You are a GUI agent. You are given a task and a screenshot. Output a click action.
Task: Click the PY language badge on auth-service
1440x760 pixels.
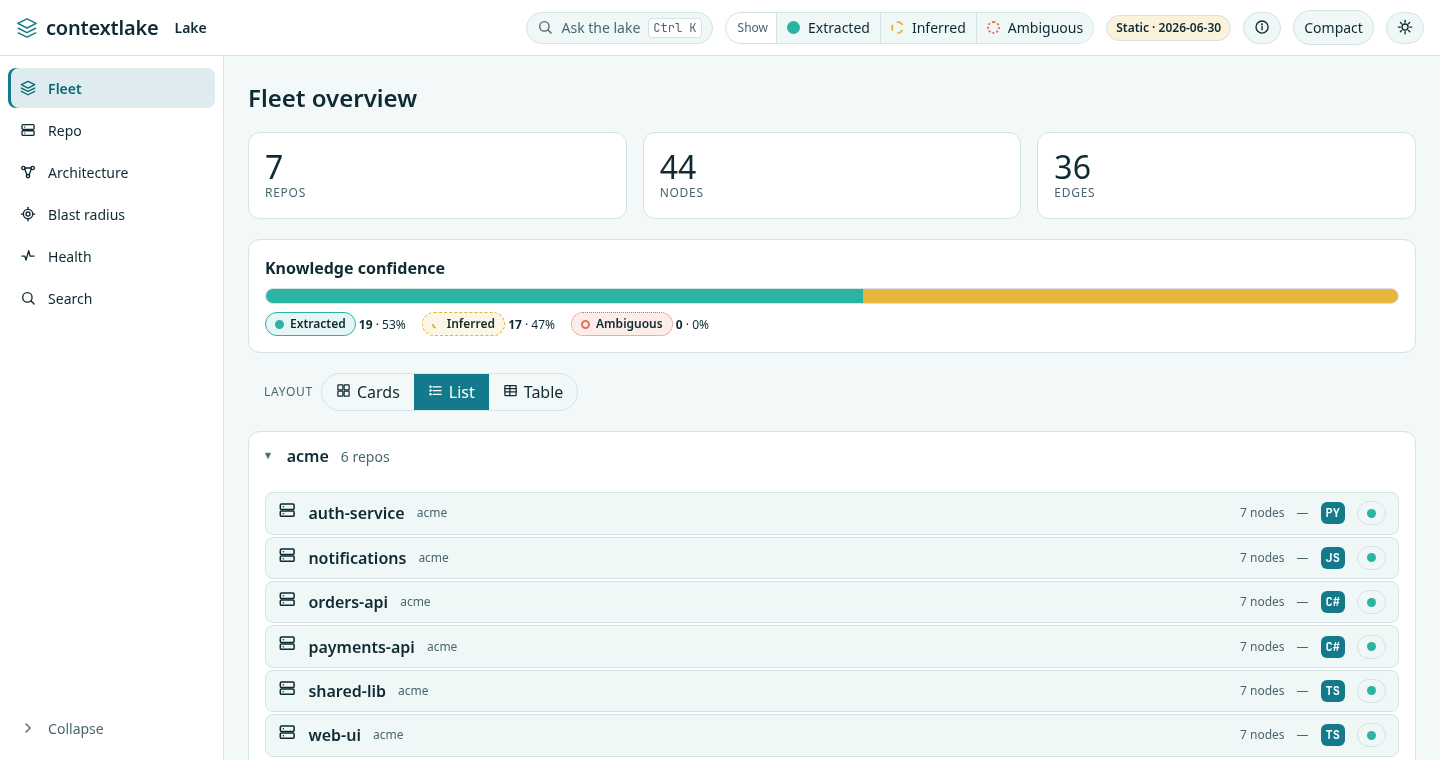click(x=1332, y=513)
